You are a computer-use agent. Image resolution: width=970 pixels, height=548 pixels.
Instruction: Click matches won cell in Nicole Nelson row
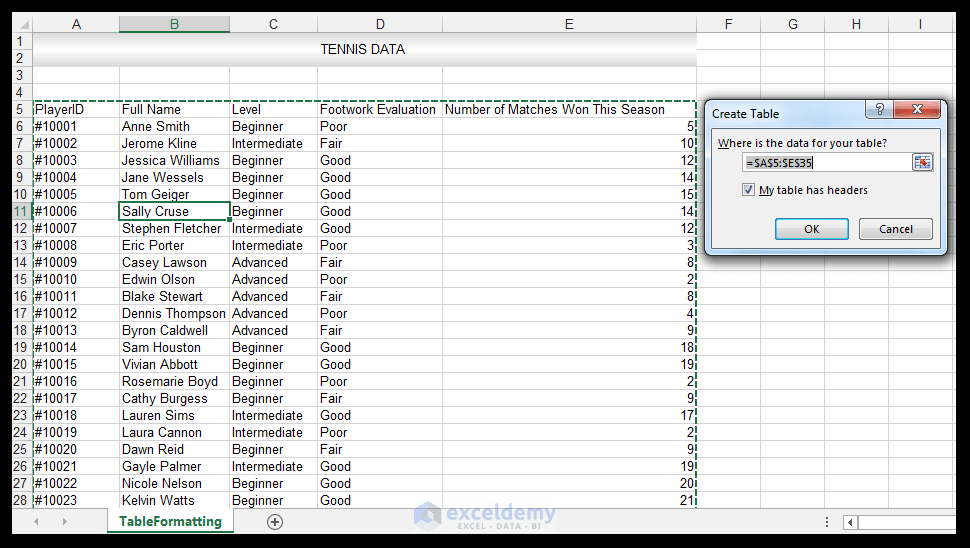(569, 484)
